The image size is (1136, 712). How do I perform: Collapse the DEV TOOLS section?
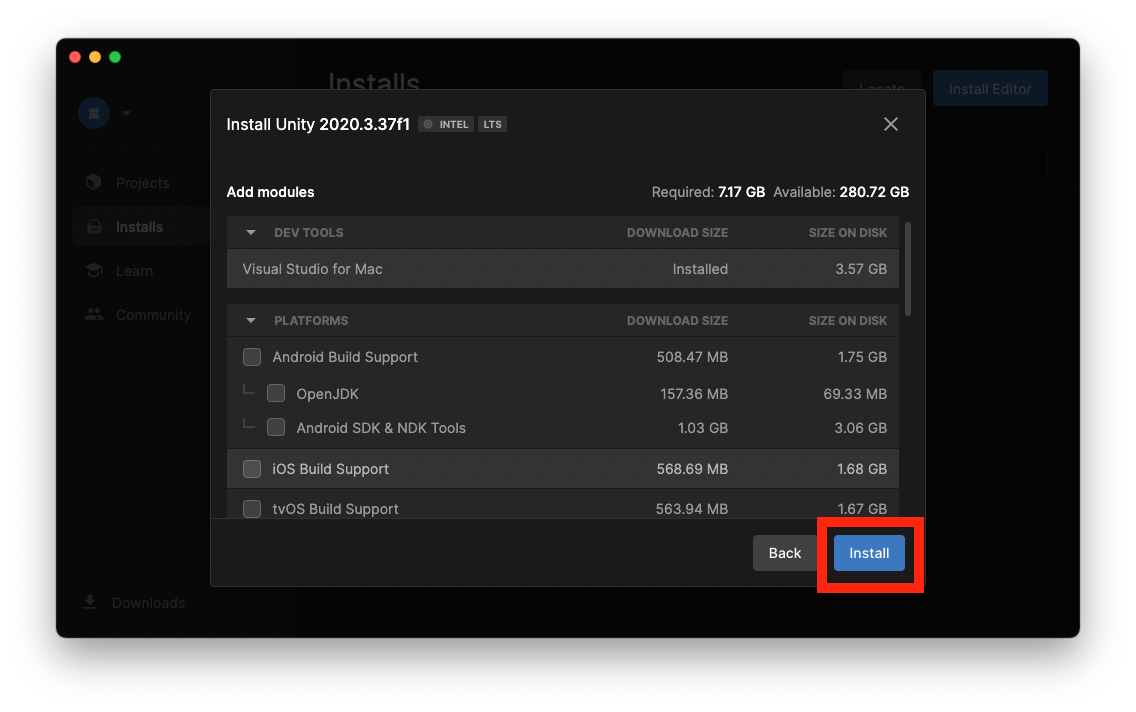251,233
